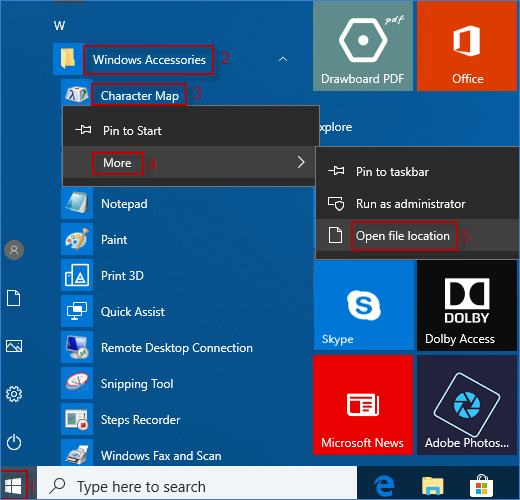Select Pin to Start
This screenshot has width=520, height=500.
[190, 130]
